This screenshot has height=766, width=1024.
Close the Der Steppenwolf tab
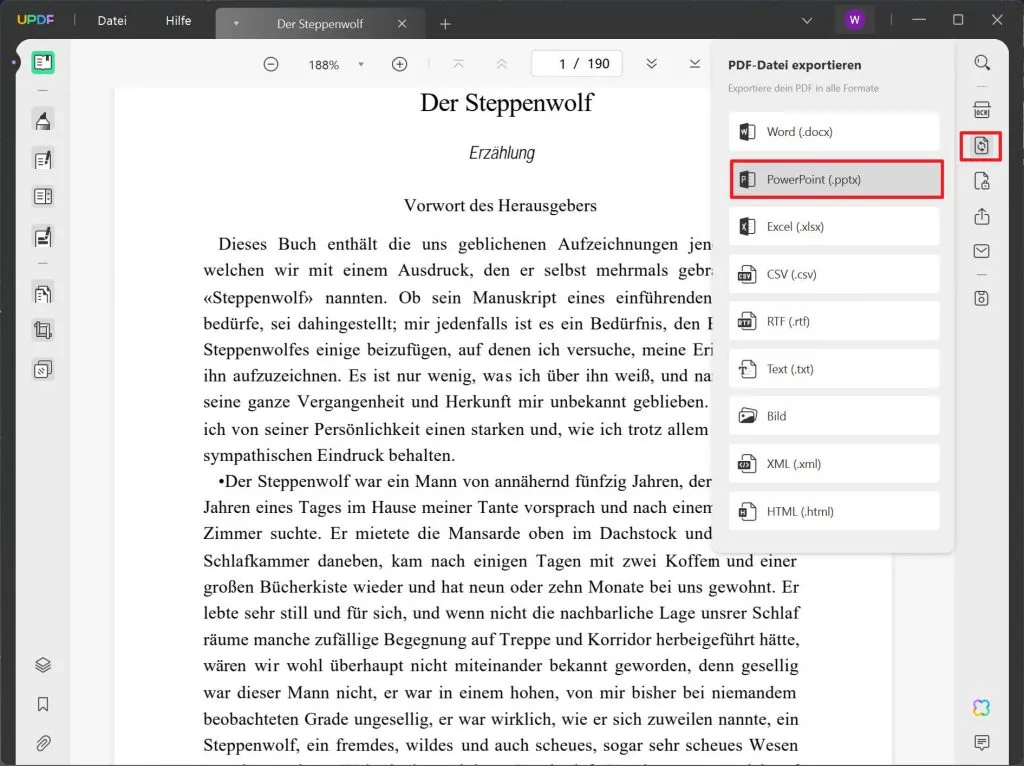402,24
